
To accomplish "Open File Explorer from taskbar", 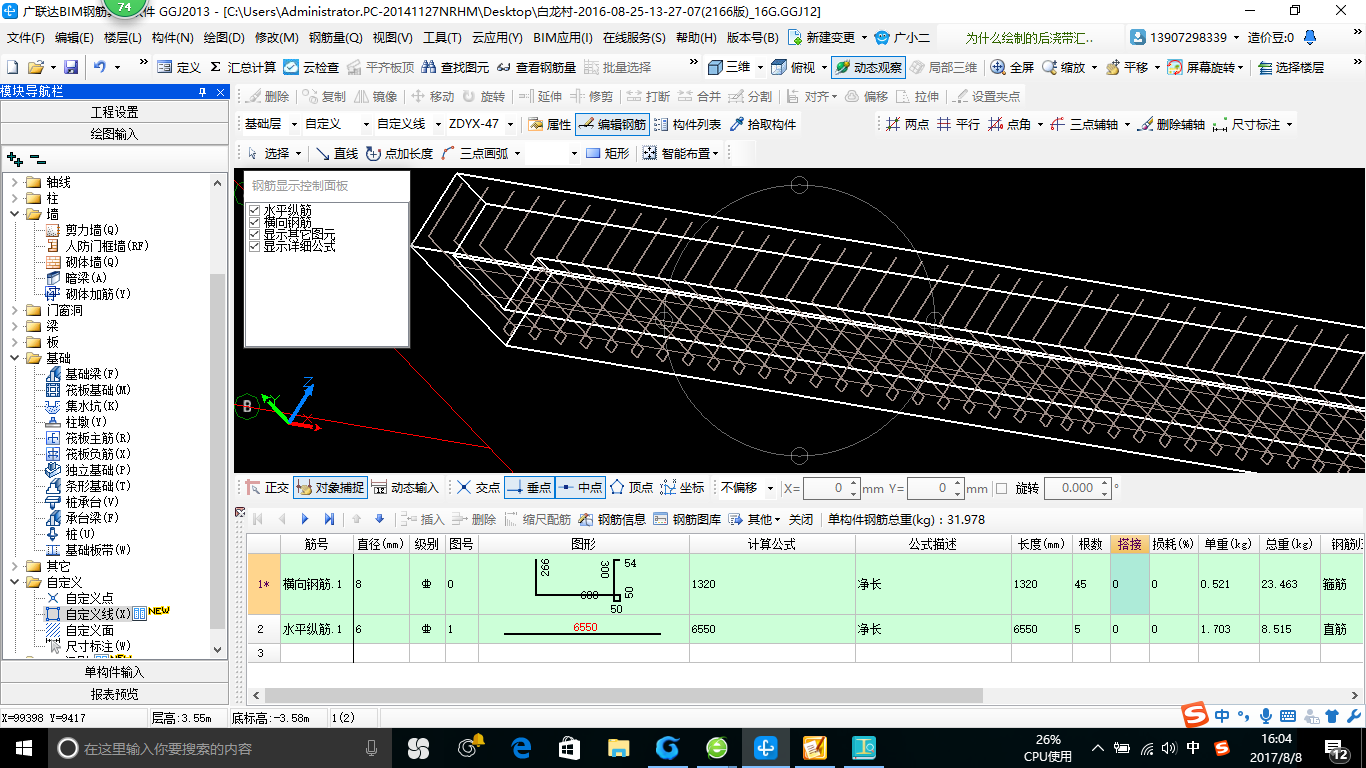I will (619, 747).
